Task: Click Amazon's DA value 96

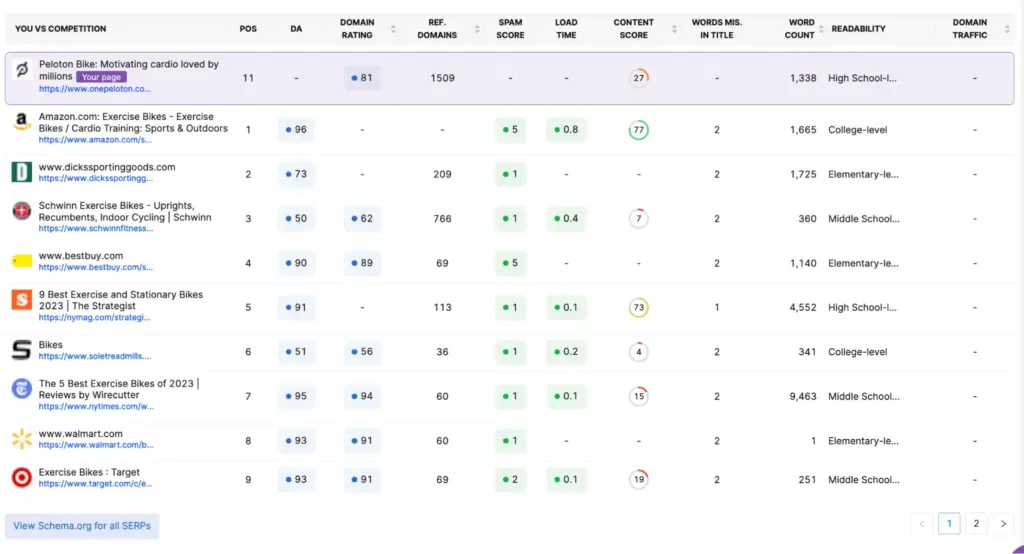Action: pos(296,129)
